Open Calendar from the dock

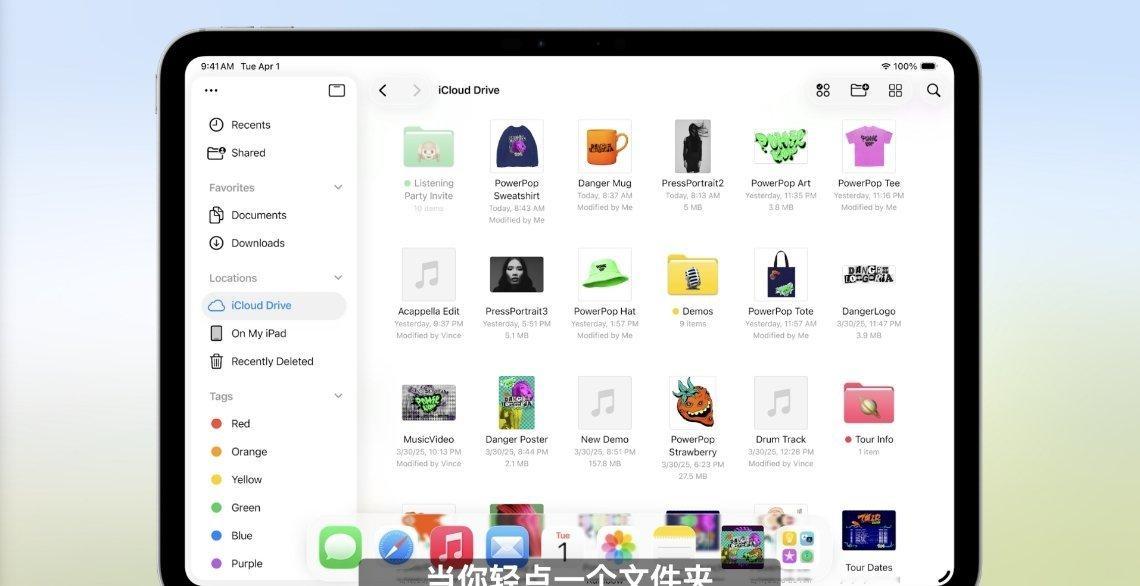pyautogui.click(x=563, y=547)
